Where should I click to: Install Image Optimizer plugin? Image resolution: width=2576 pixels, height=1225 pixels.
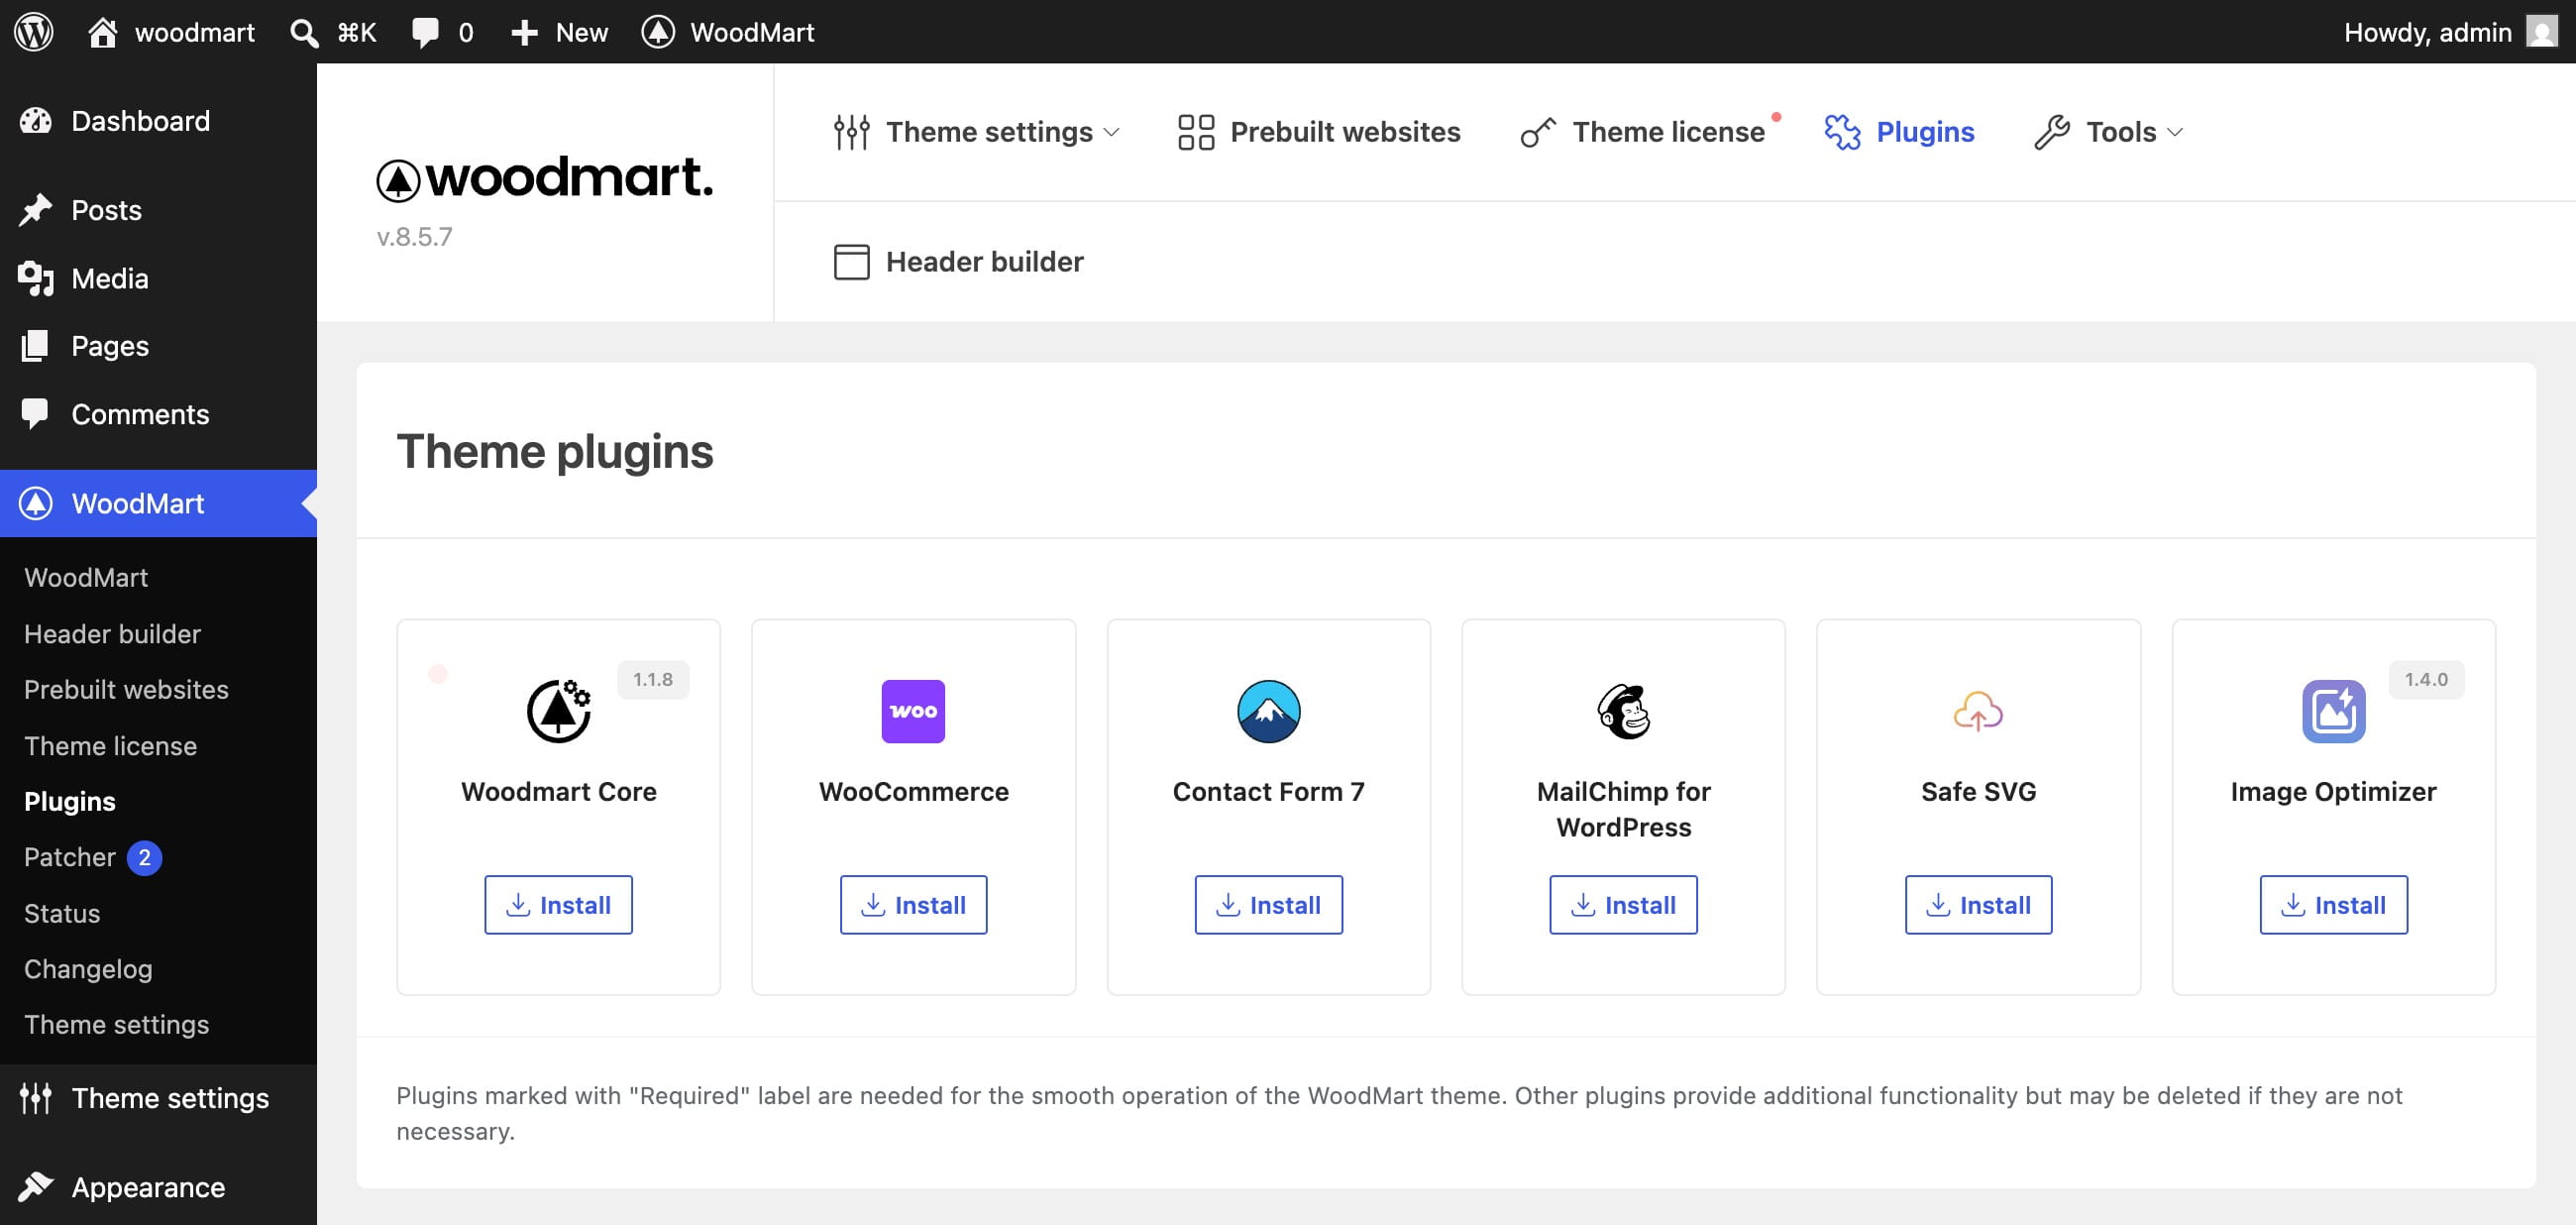coord(2333,905)
